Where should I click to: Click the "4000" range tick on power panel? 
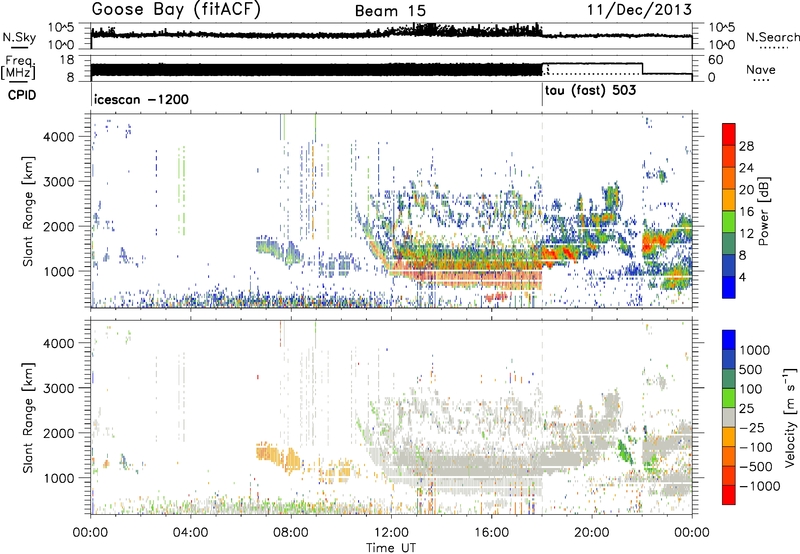[x=59, y=137]
